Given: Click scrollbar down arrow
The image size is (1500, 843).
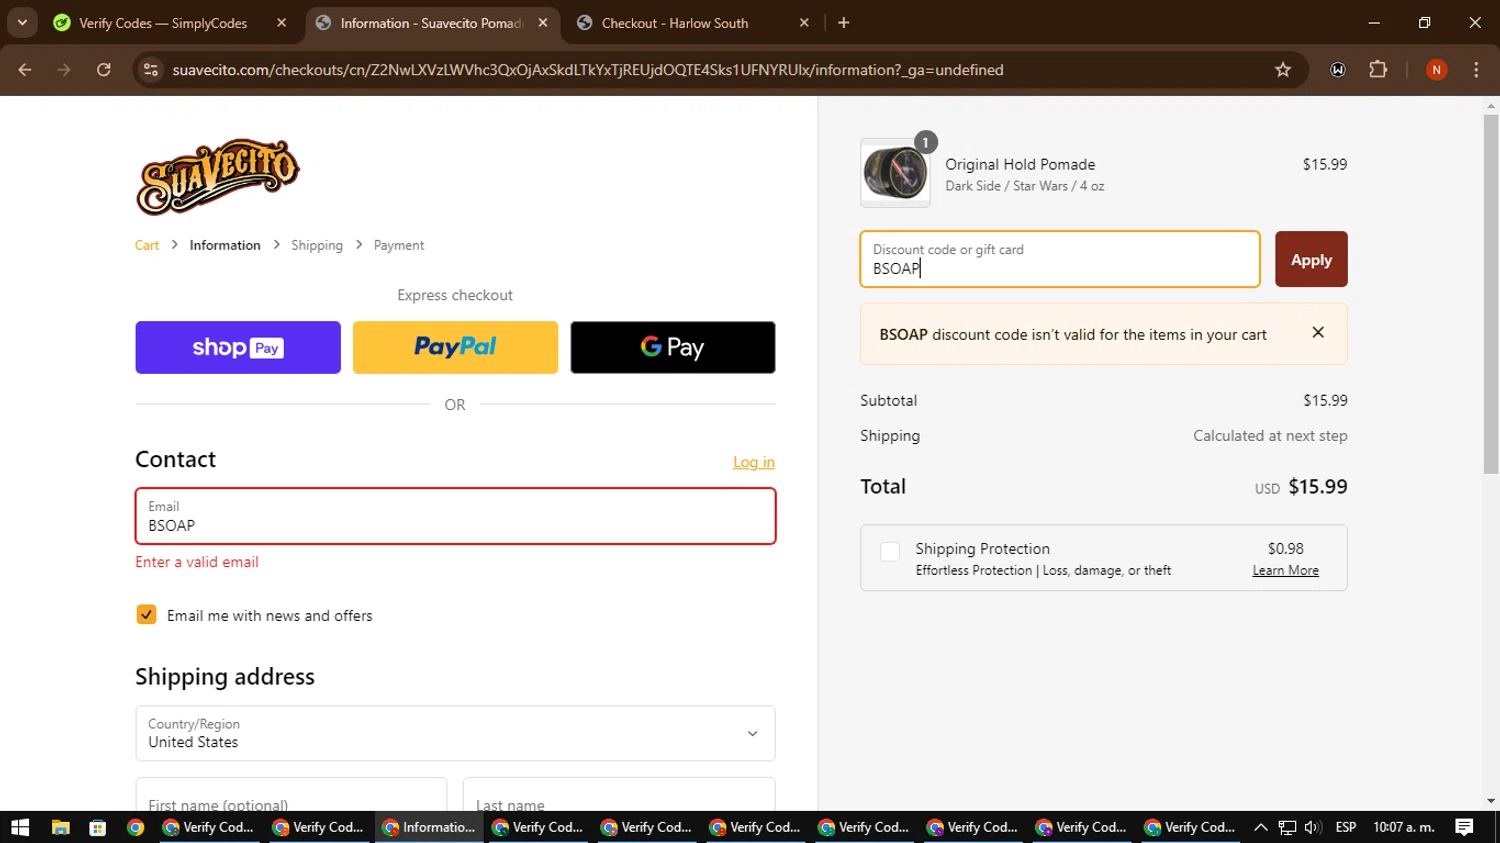Looking at the screenshot, I should coord(1491,801).
